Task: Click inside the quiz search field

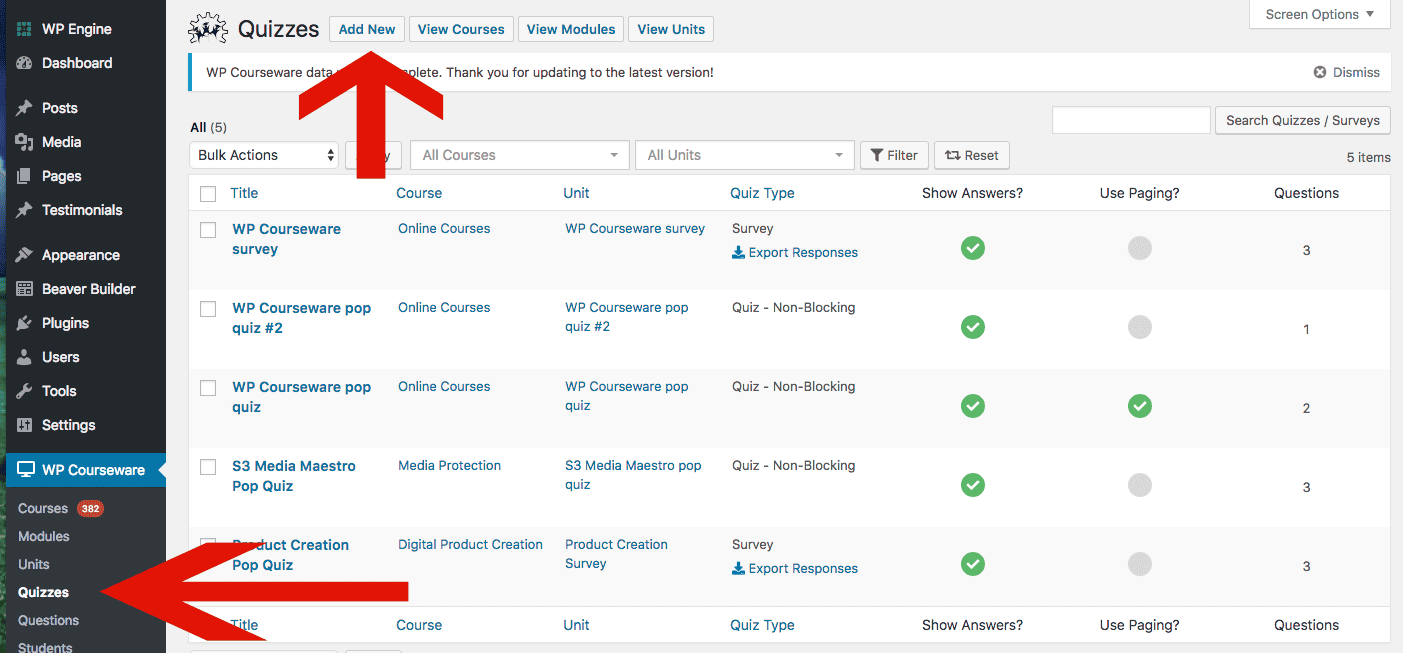Action: pyautogui.click(x=1131, y=120)
